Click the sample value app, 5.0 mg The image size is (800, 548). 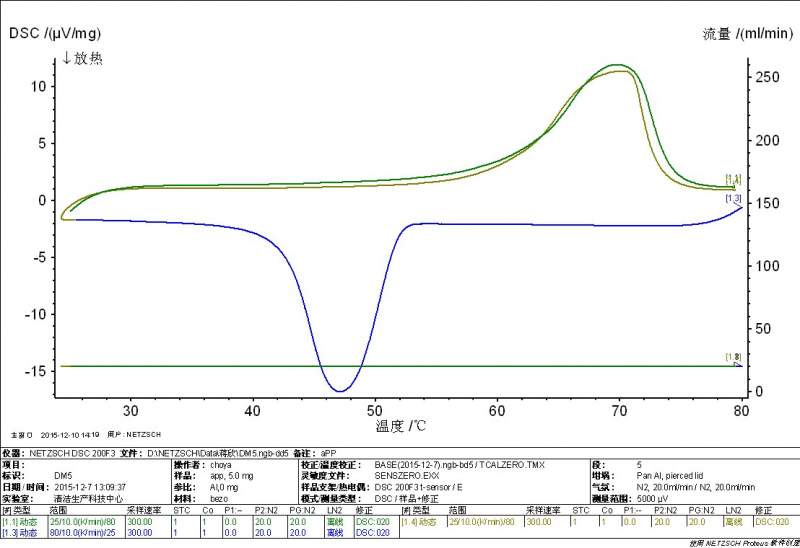[x=232, y=476]
